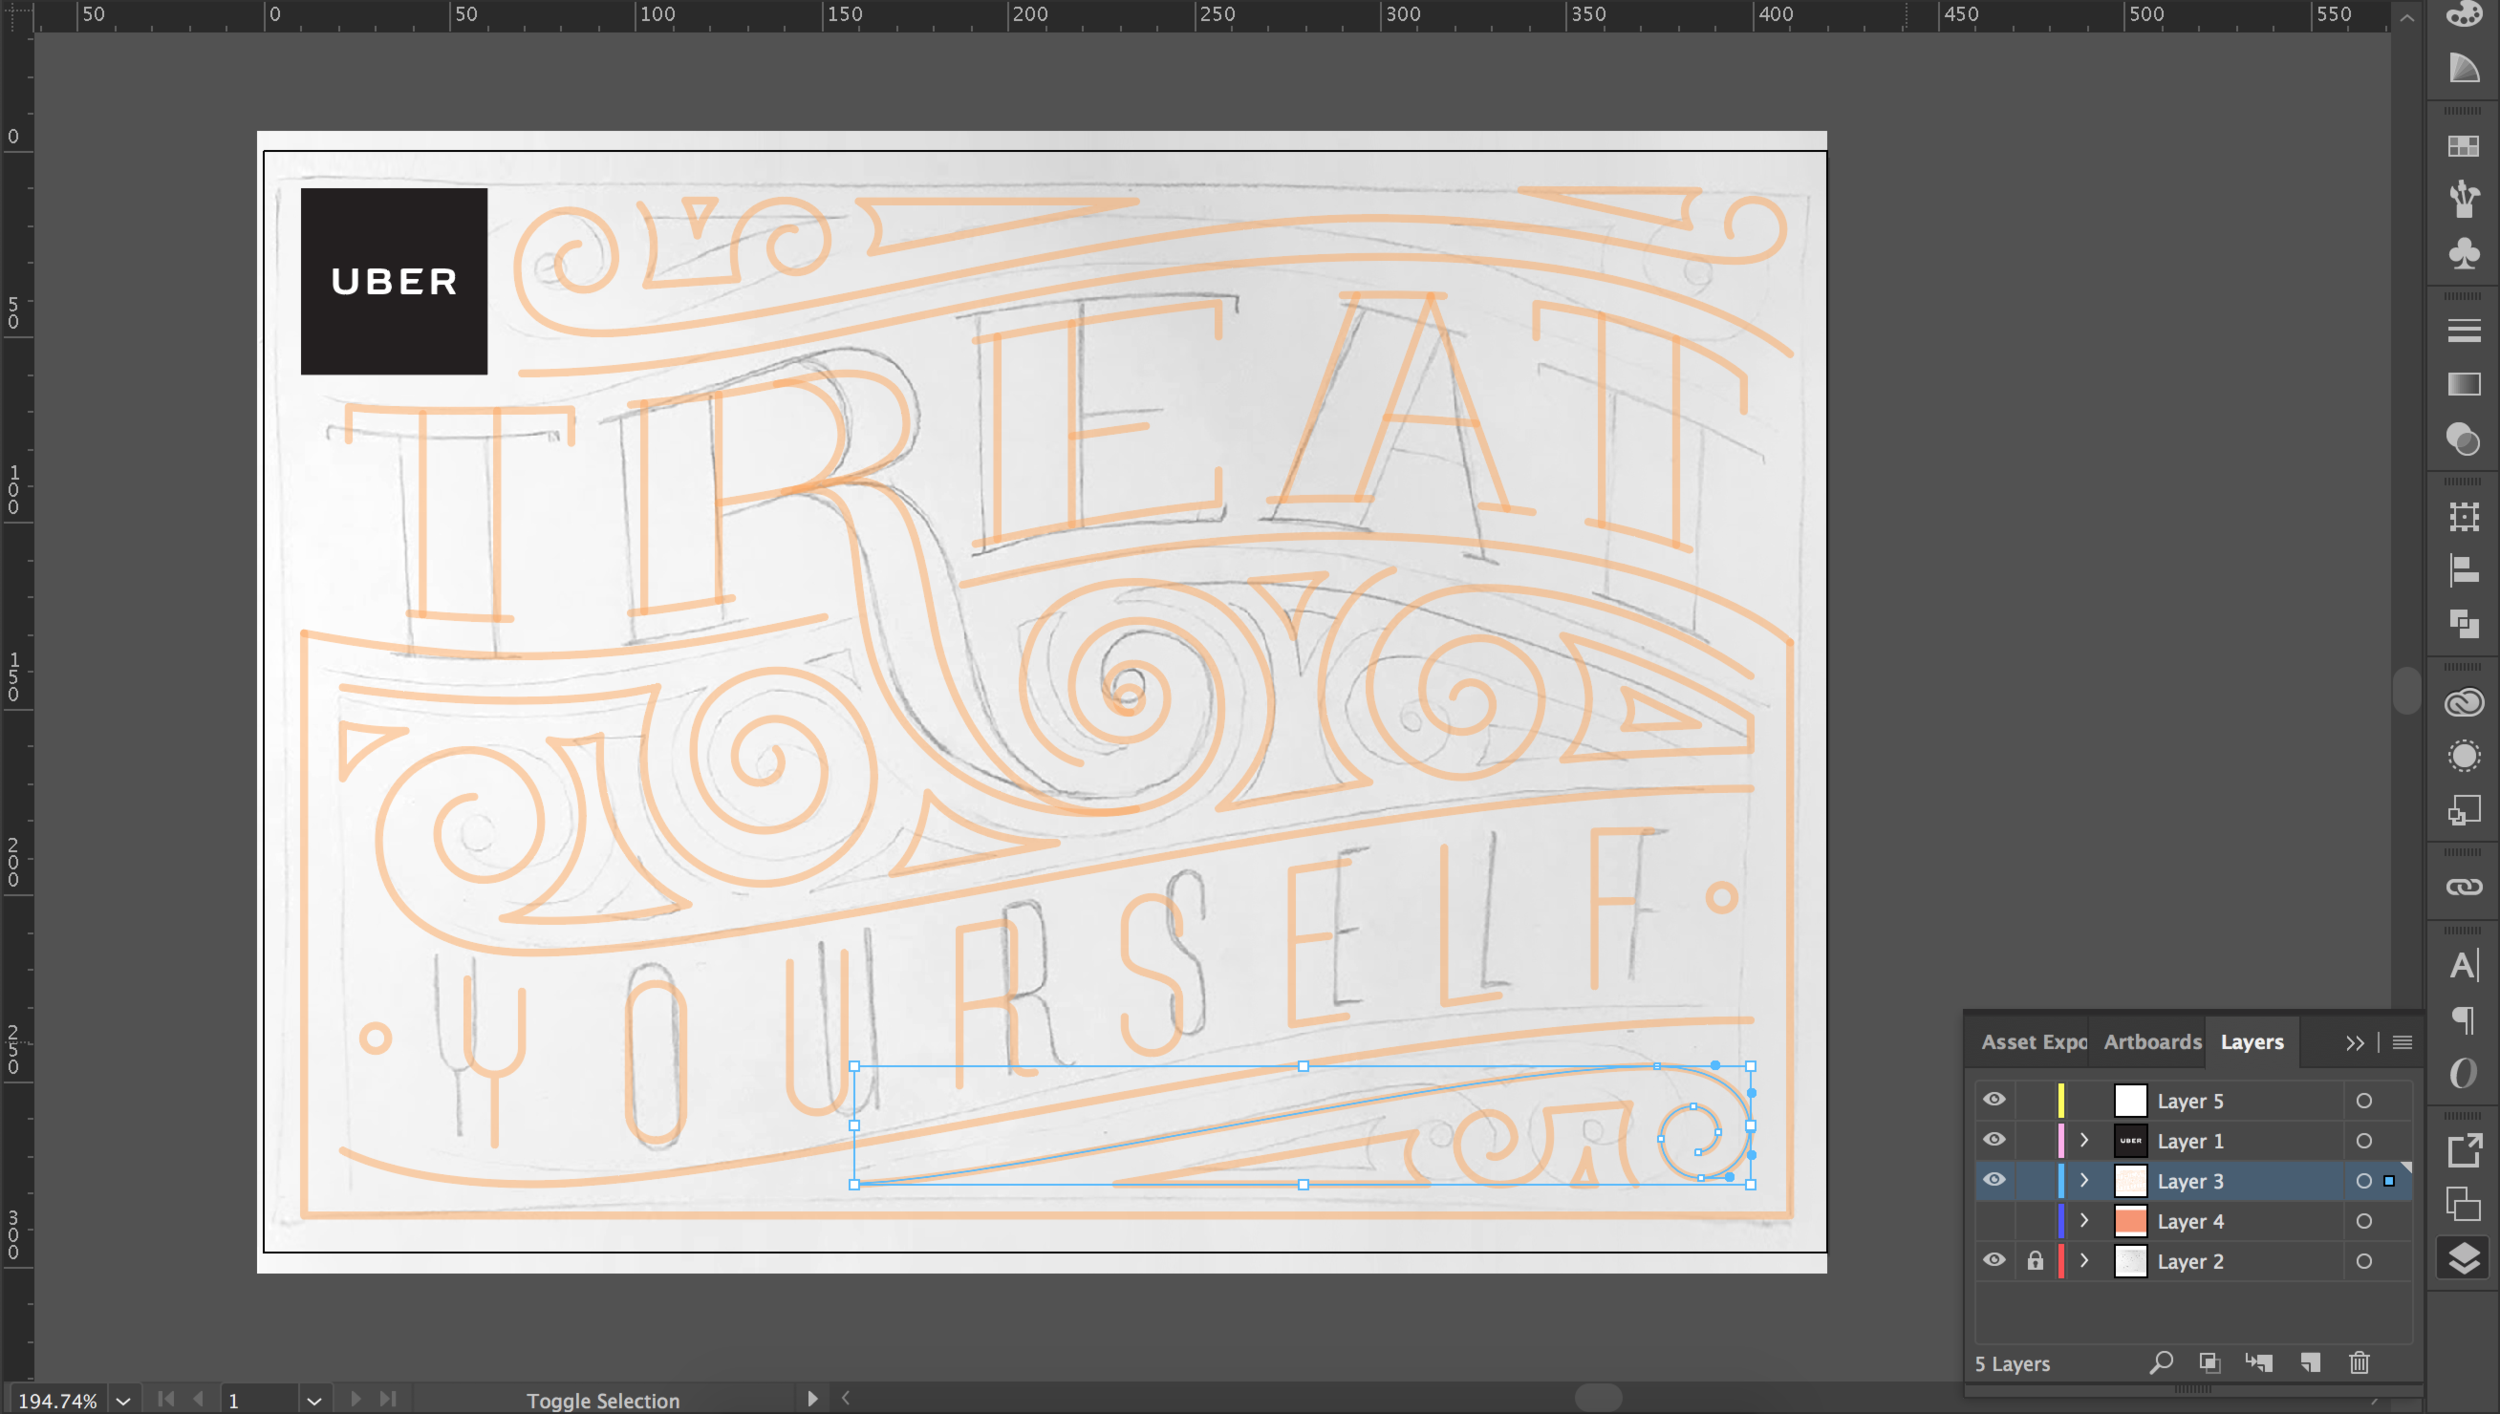Show Layer 4 via its visibility box
Screen dimensions: 2500x1414
point(1994,1220)
